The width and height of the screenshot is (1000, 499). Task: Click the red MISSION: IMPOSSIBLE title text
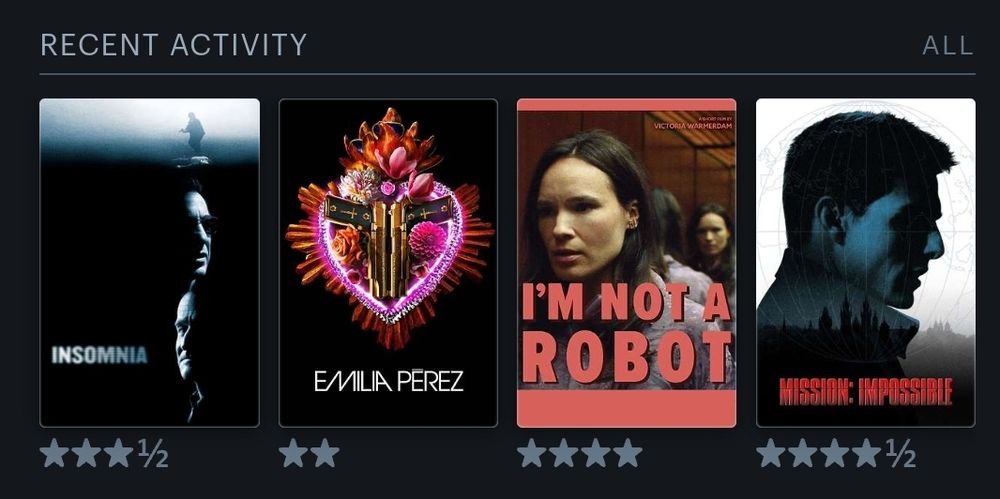pyautogui.click(x=865, y=391)
